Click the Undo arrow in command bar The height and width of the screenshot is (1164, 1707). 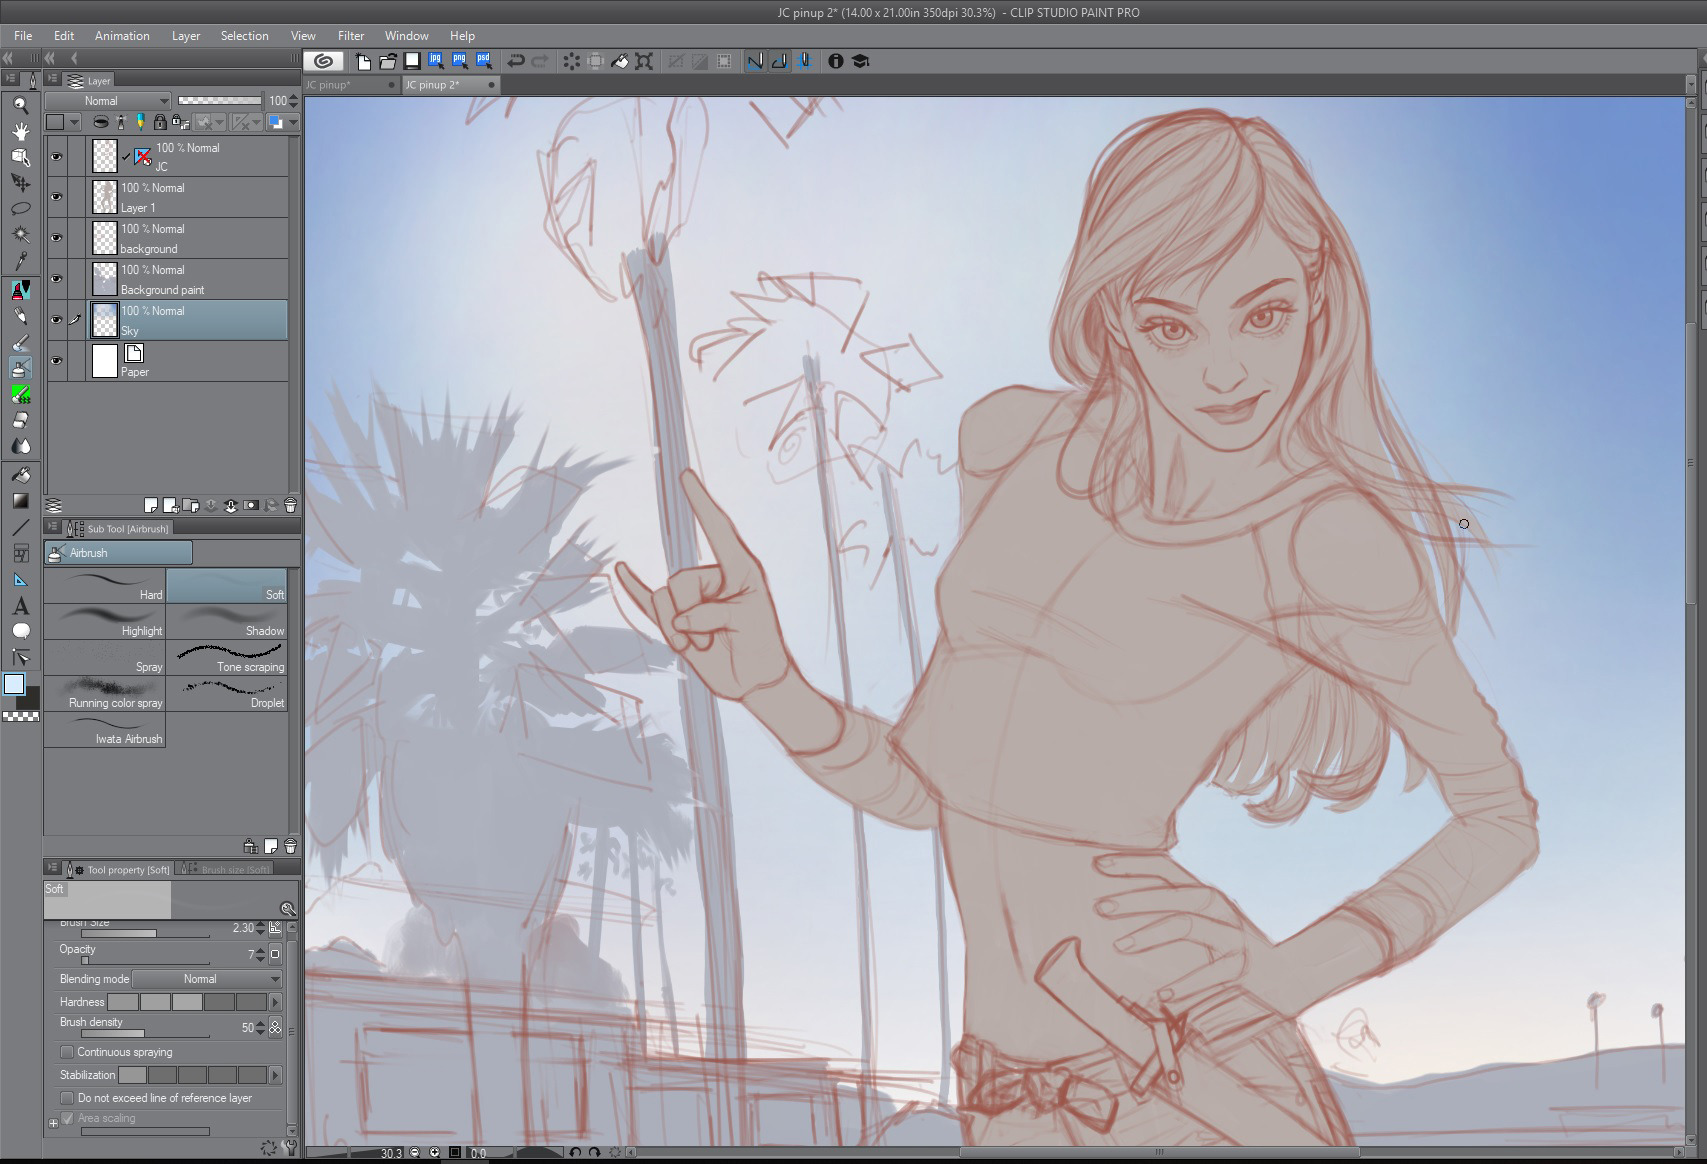point(516,61)
